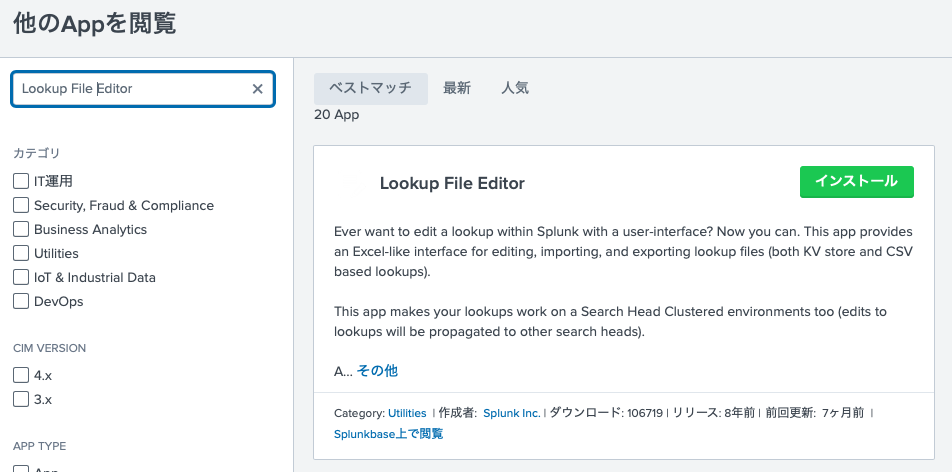Open Splunkbase上で閲覧 link

389,434
